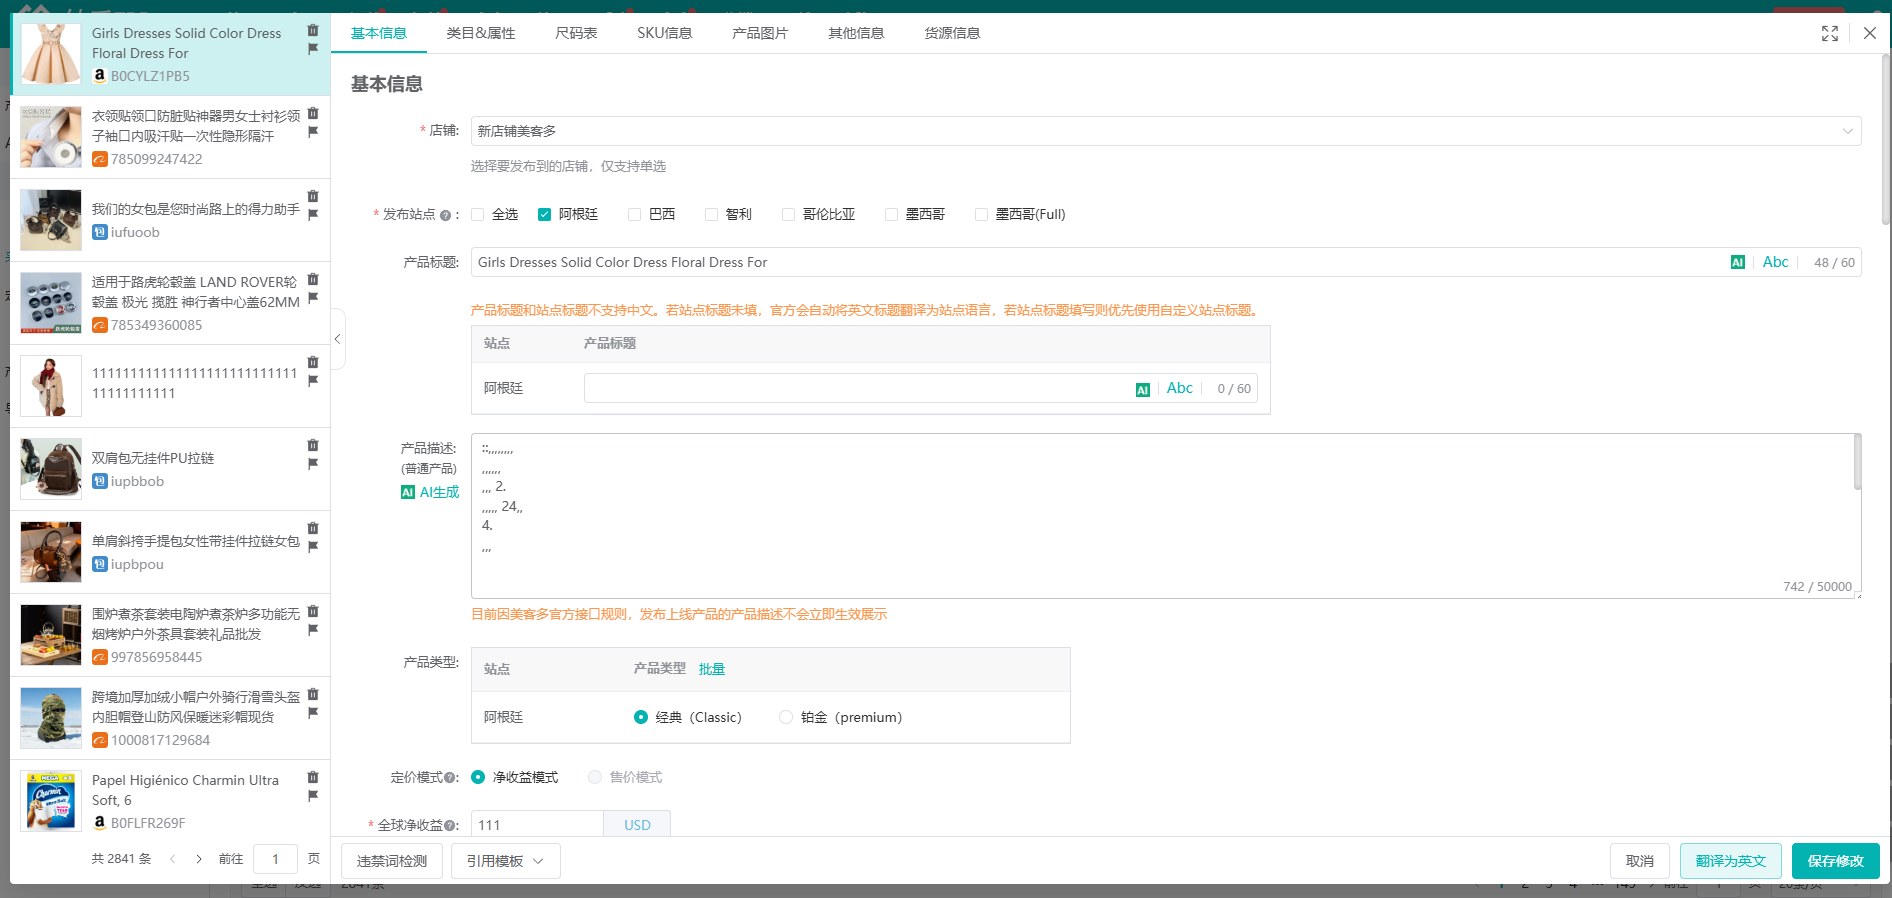Enable the 巴西 site checkbox
The width and height of the screenshot is (1892, 898).
coord(634,215)
